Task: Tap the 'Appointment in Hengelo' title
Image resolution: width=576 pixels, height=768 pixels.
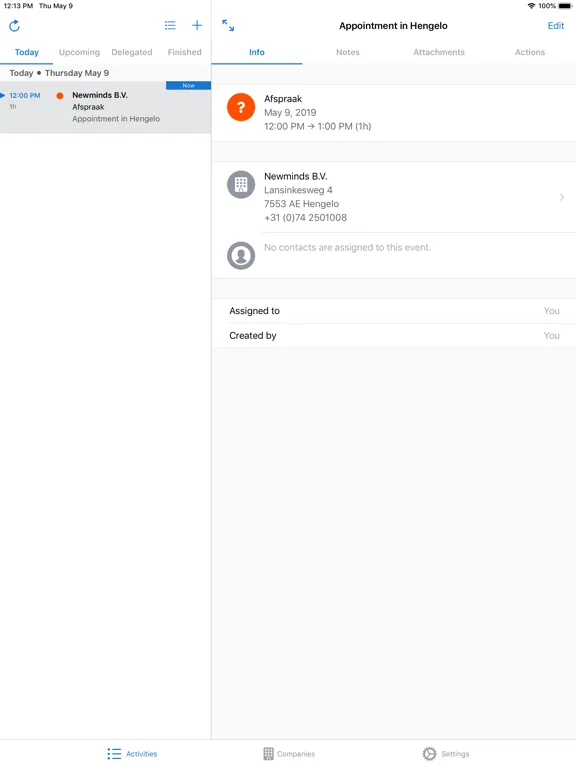Action: point(393,25)
